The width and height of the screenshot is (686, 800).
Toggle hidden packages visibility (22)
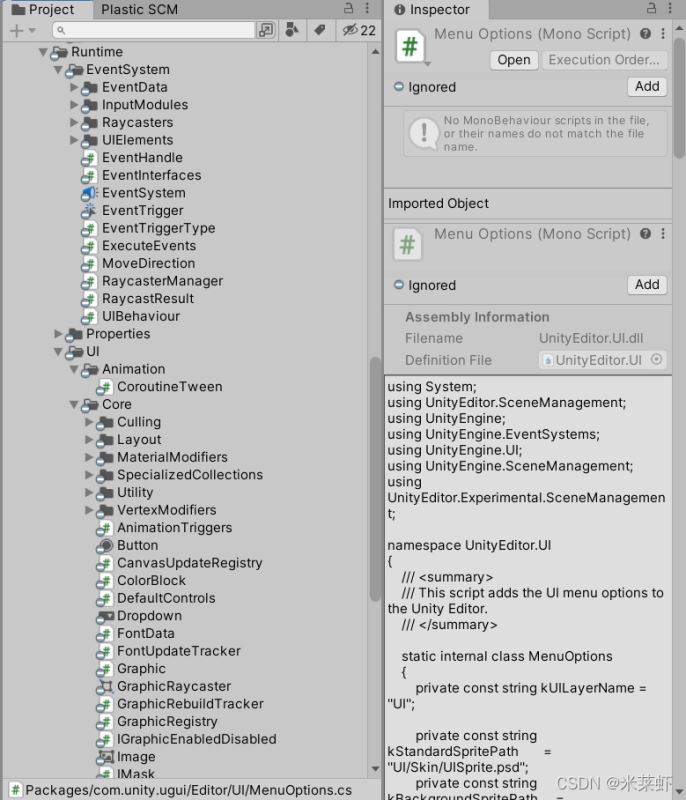[359, 30]
